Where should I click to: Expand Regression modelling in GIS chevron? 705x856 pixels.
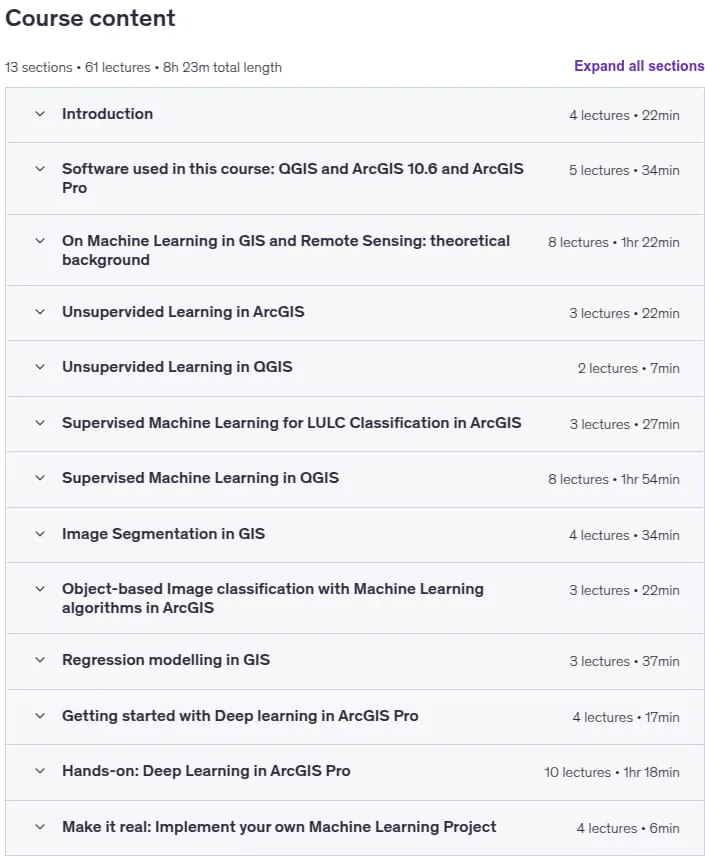pyautogui.click(x=40, y=660)
